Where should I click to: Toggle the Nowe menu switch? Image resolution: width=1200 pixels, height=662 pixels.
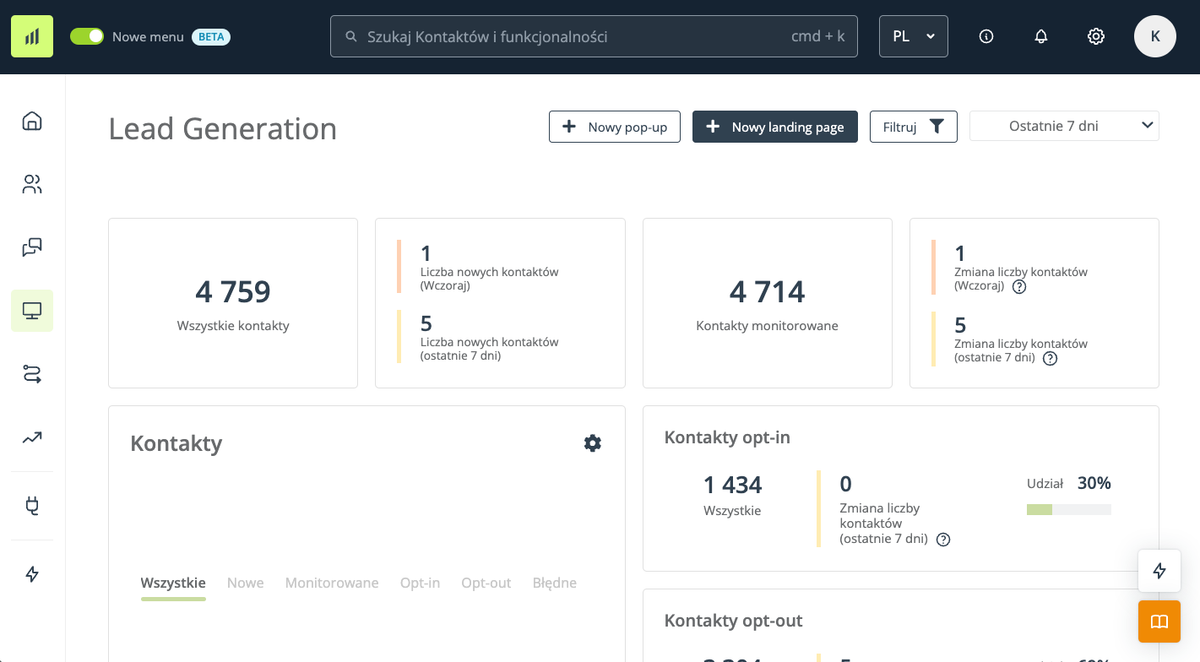(87, 36)
